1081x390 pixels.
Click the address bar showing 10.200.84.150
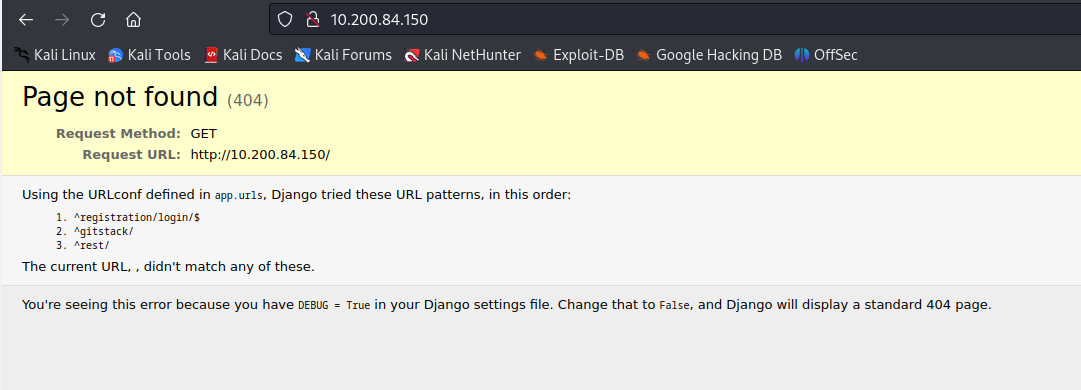[x=675, y=19]
